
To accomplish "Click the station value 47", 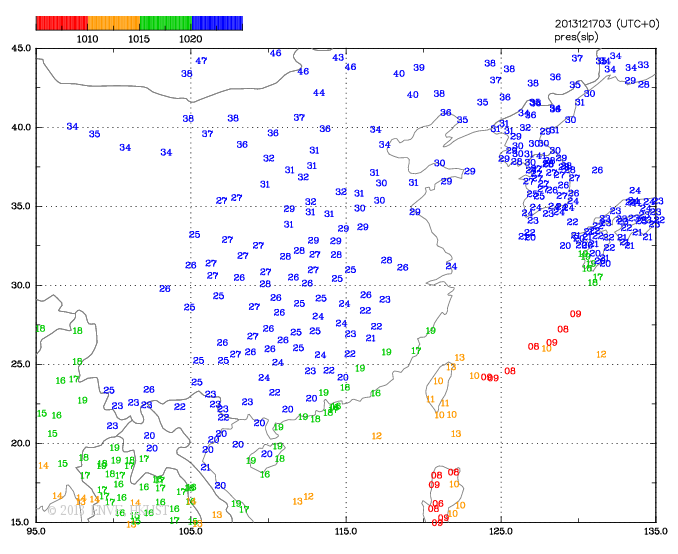I will click(x=201, y=61).
